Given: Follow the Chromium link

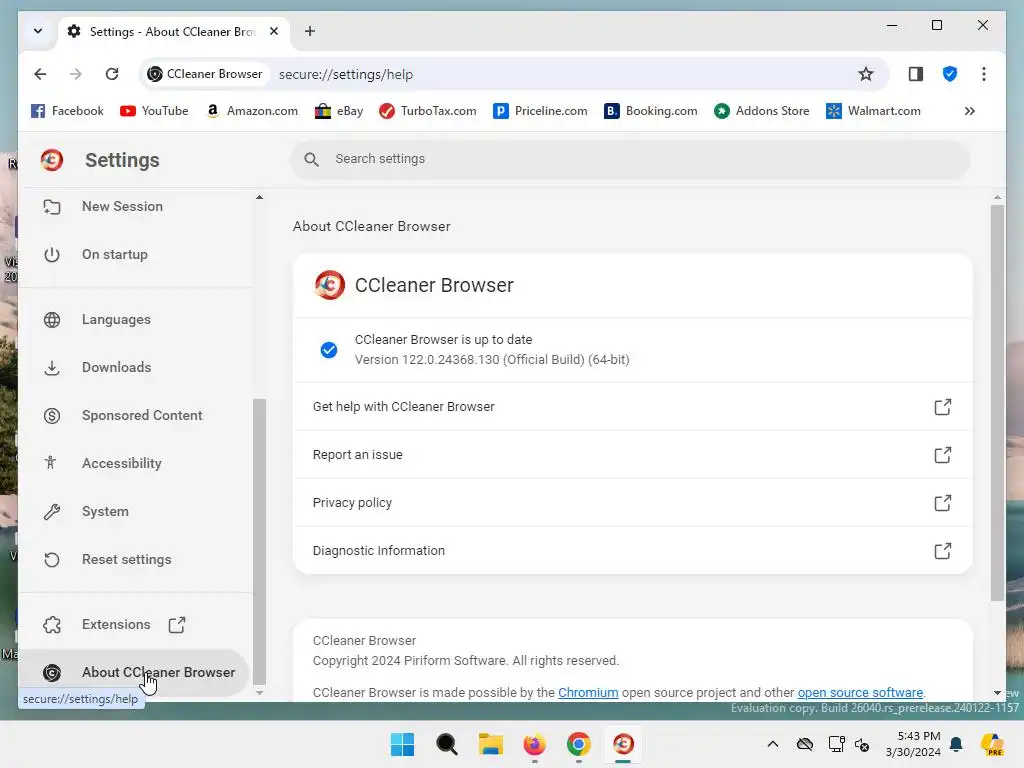Looking at the screenshot, I should pos(588,693).
